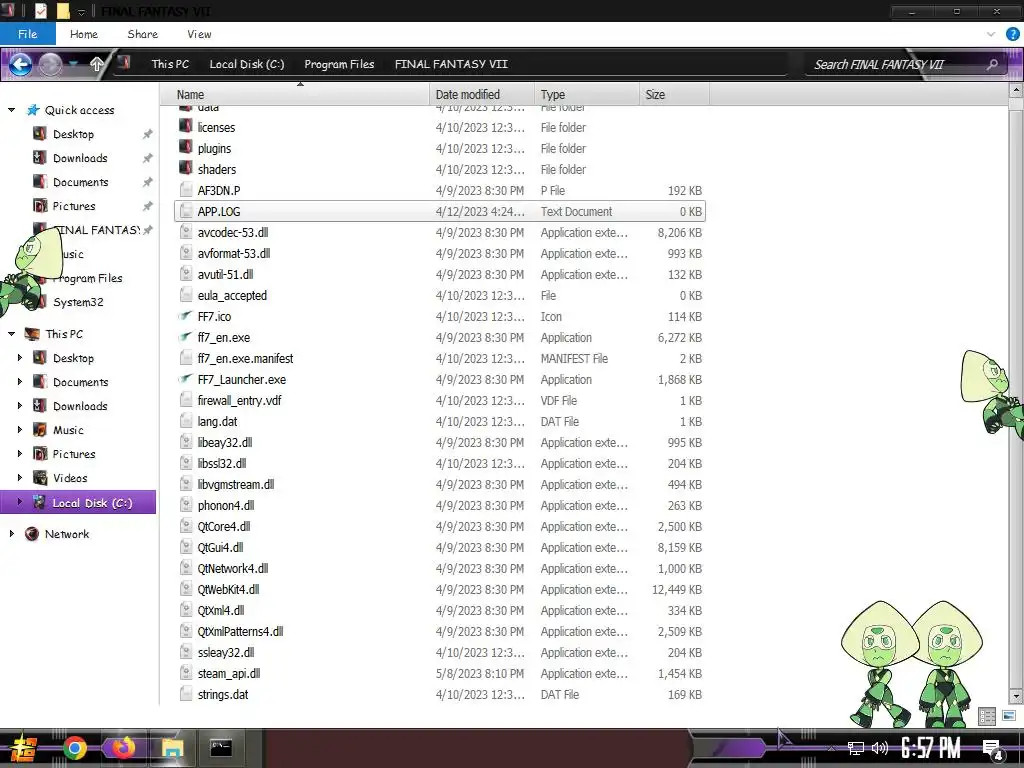Open the View ribbon tab

199,34
